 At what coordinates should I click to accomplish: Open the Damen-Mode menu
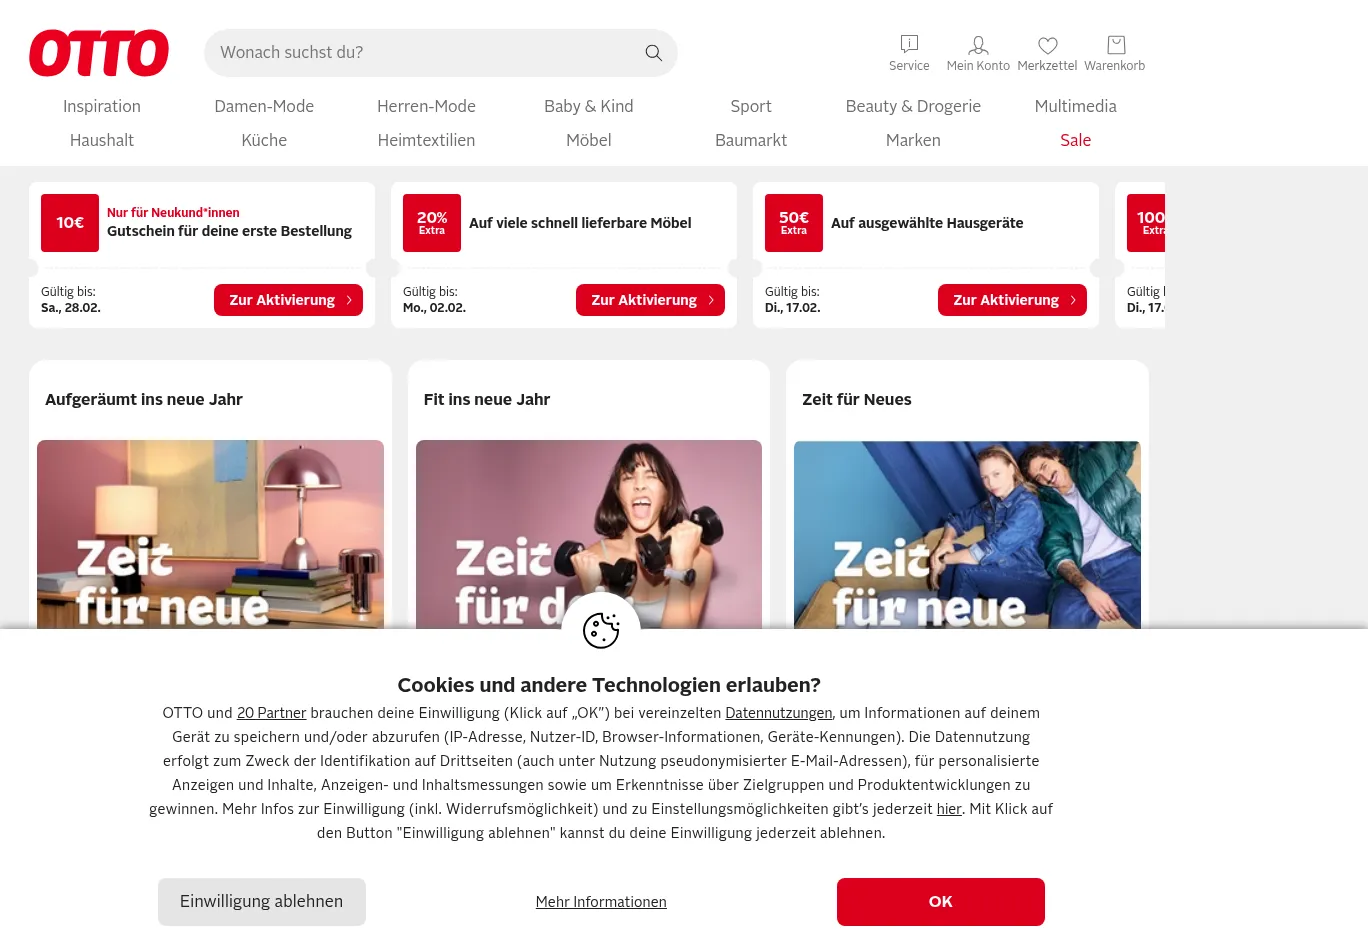(x=264, y=106)
